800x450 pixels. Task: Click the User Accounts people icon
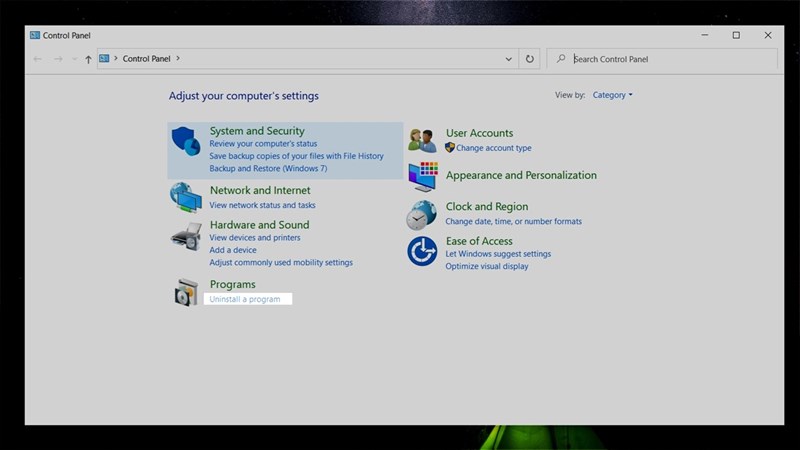tap(422, 141)
